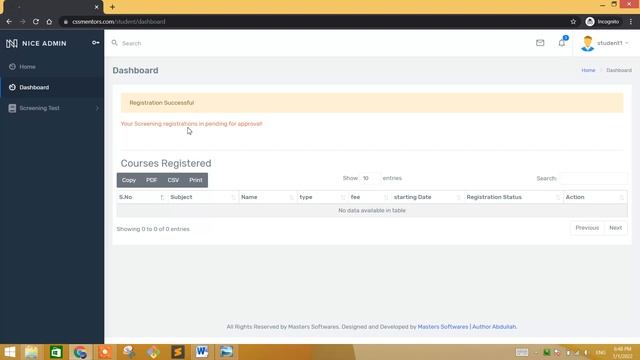Open the Masters Softwares footer link

443,327
